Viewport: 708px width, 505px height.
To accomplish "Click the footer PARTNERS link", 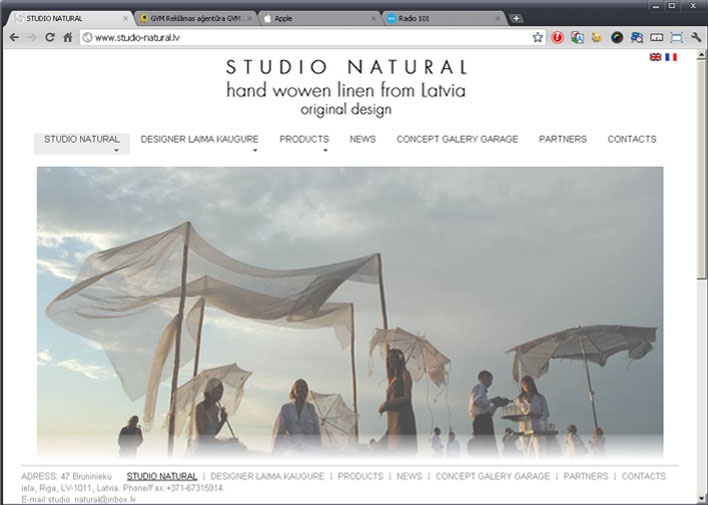I will 586,477.
